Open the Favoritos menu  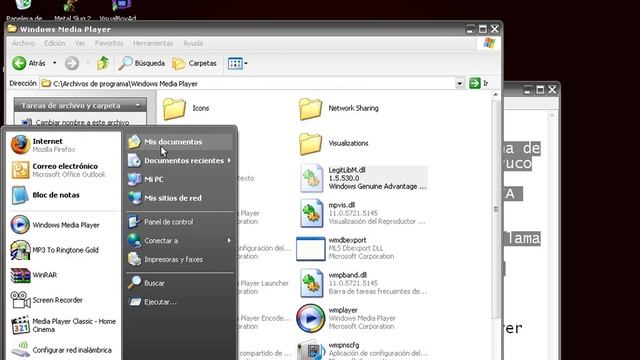(x=109, y=43)
